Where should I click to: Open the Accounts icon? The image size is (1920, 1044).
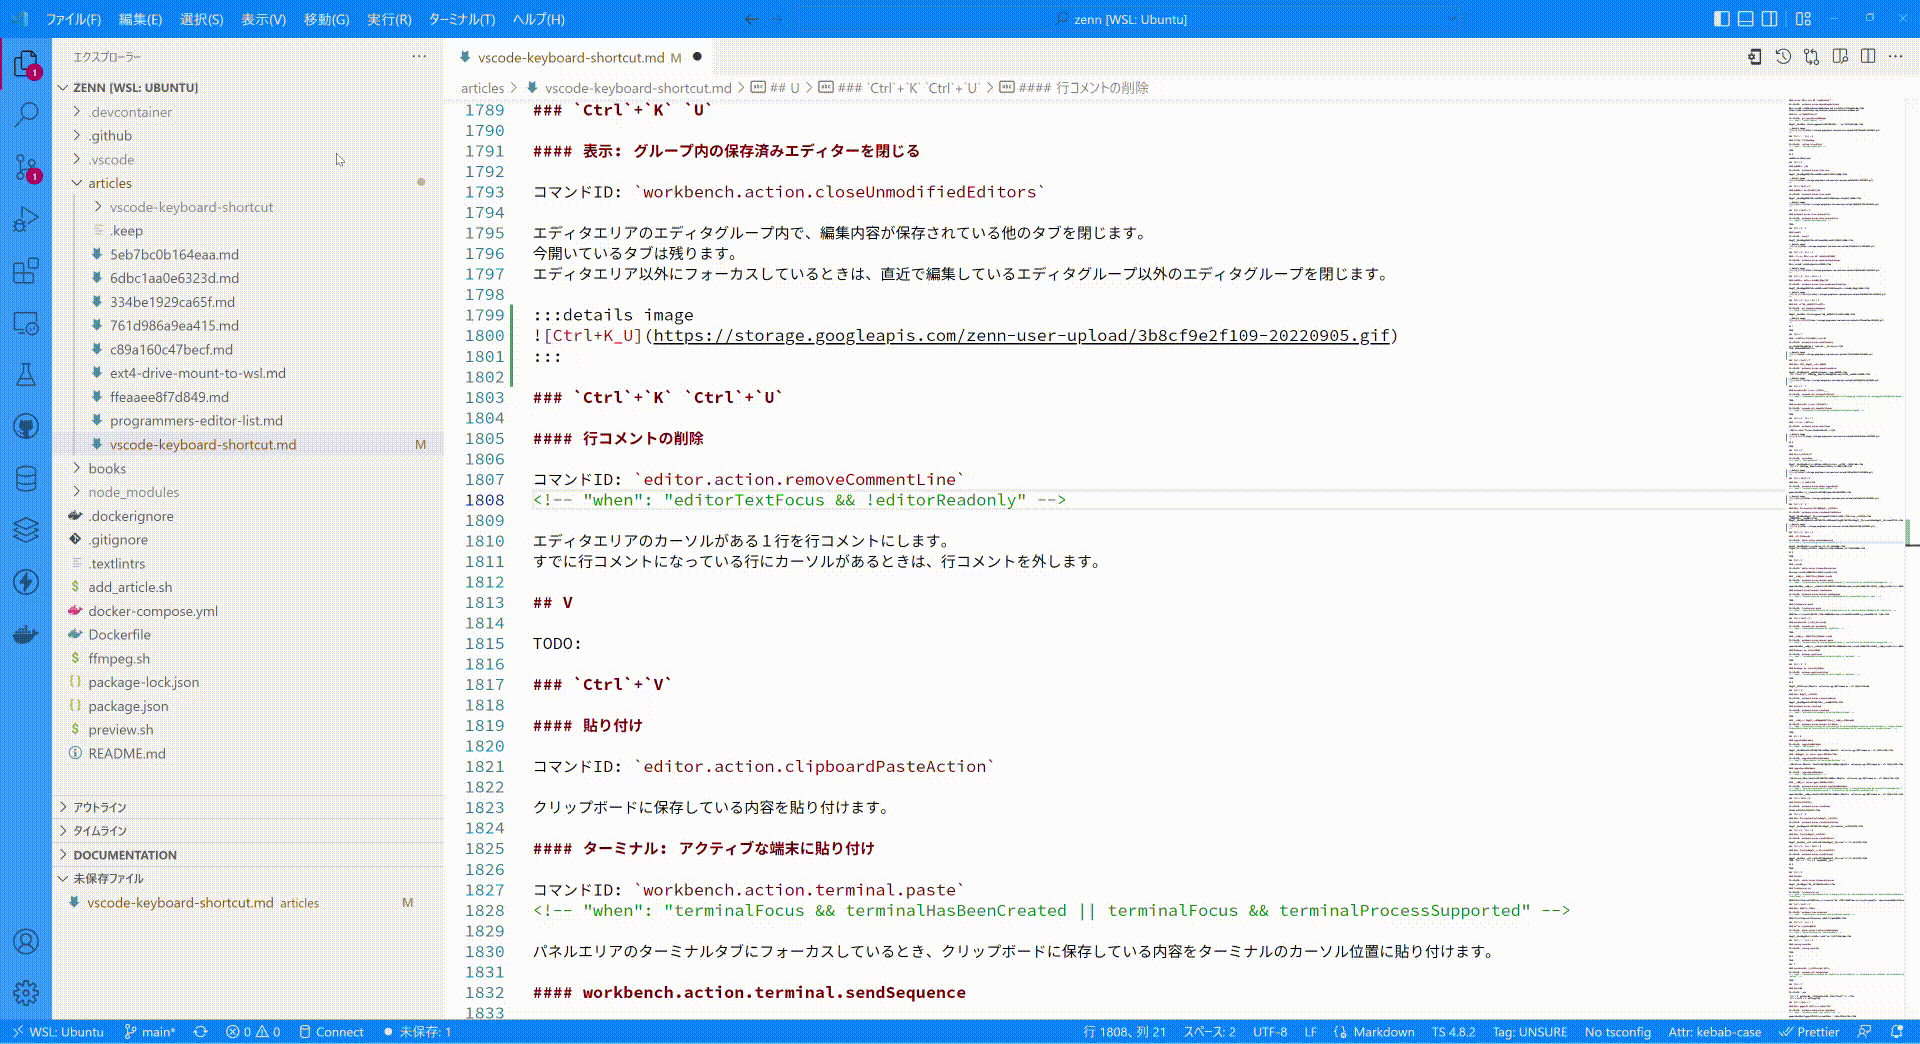click(26, 941)
